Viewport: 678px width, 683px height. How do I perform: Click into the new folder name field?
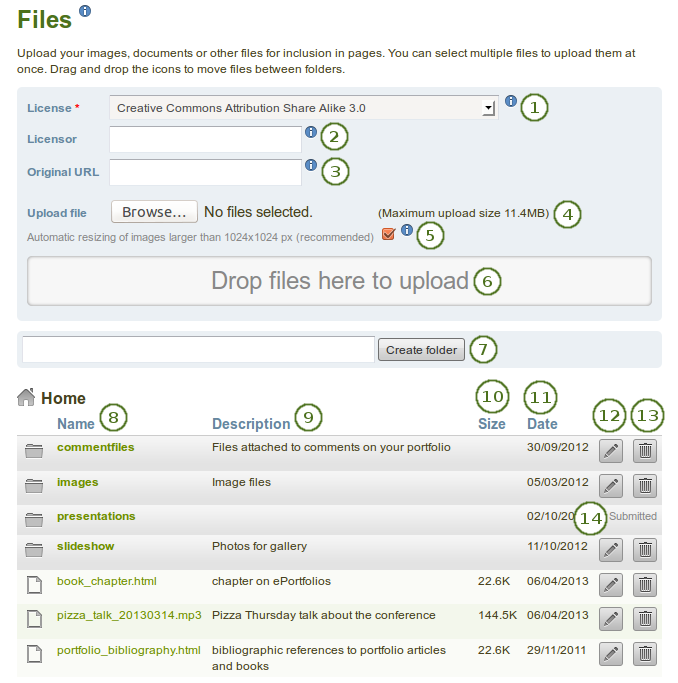198,349
